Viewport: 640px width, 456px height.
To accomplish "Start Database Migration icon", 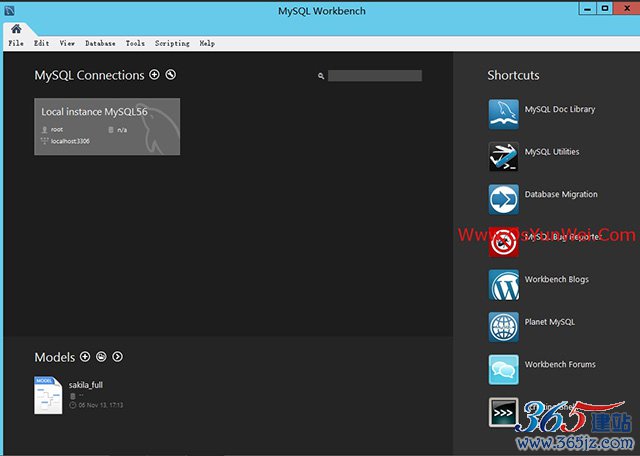I will (504, 199).
